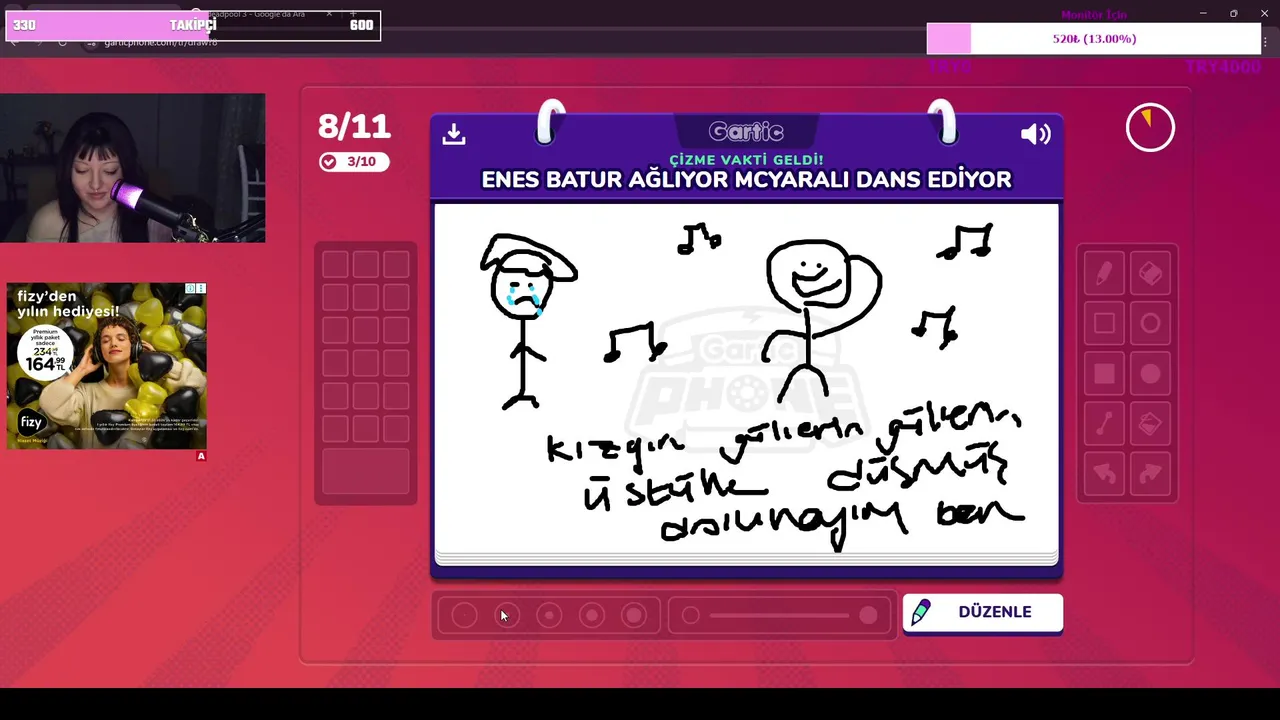
Task: Click the ENES BATUR AĞLIYOR prompt text
Action: [746, 180]
